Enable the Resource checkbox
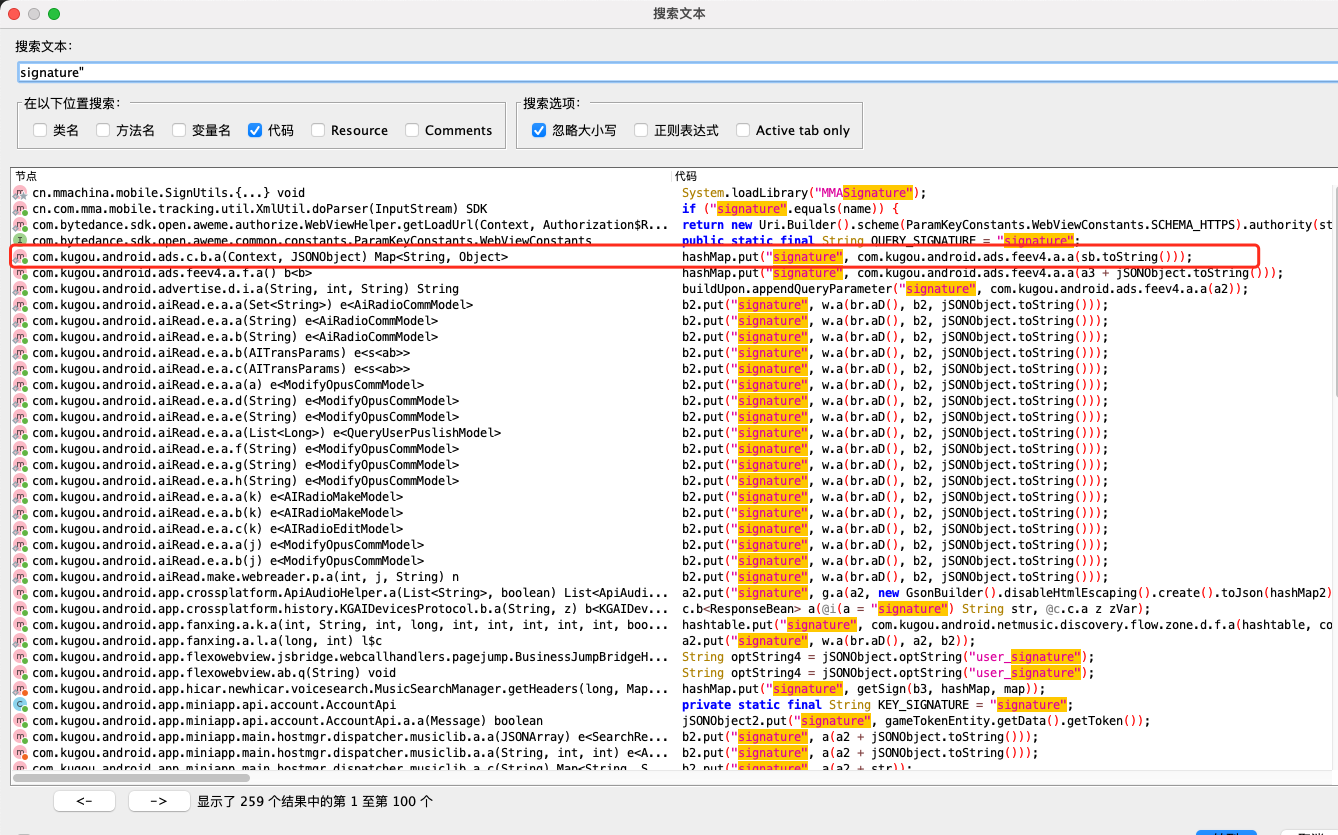This screenshot has height=835, width=1338. 318,130
